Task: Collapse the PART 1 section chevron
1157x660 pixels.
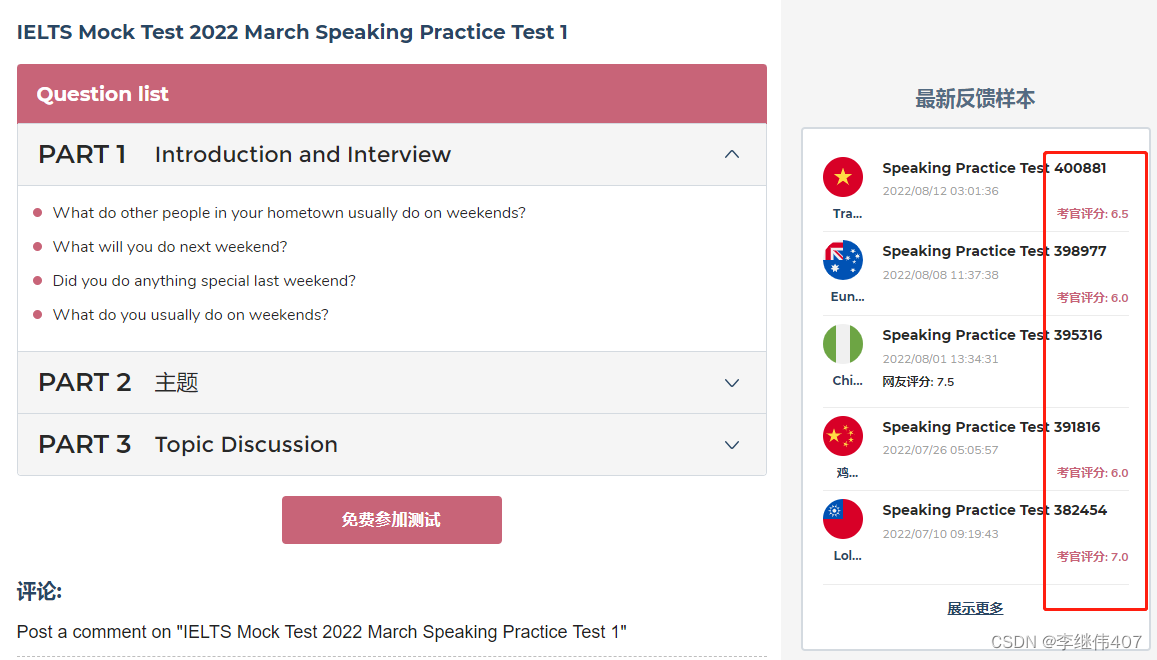Action: pos(731,154)
